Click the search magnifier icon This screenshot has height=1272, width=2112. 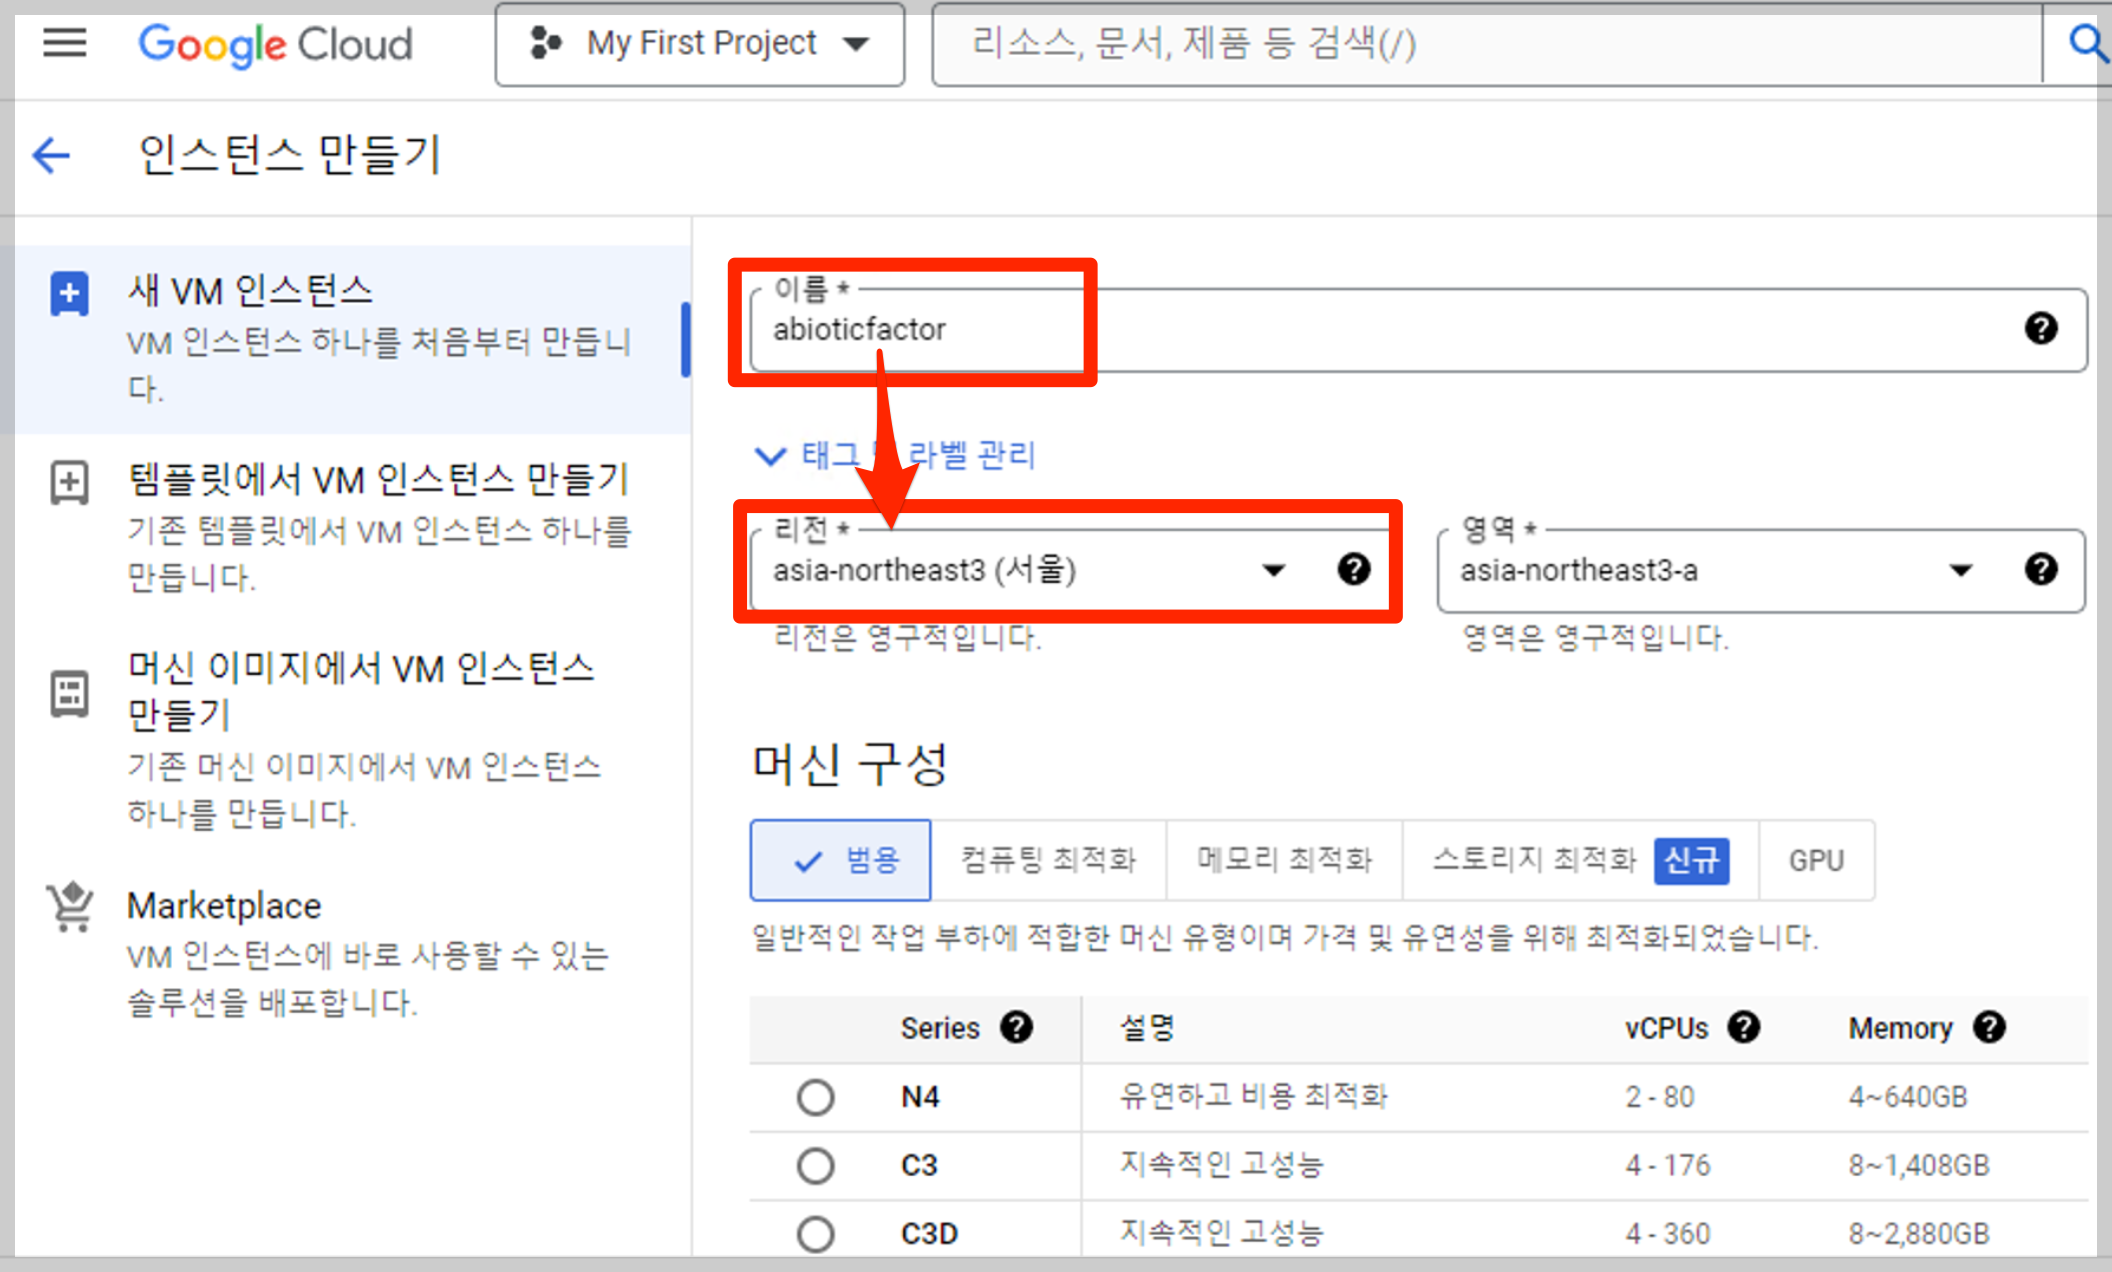2086,43
